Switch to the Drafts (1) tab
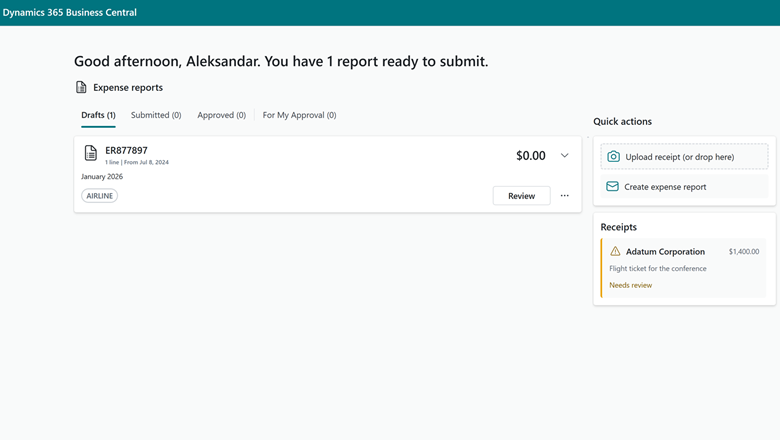 (98, 115)
